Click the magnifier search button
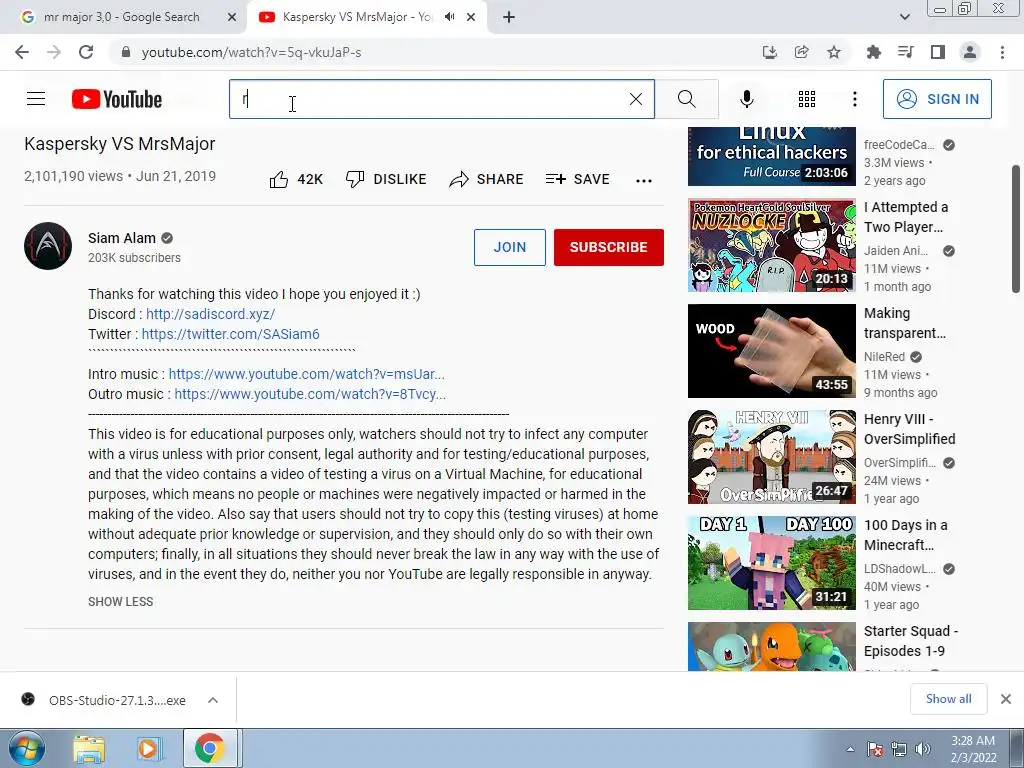This screenshot has width=1024, height=768. pyautogui.click(x=686, y=99)
